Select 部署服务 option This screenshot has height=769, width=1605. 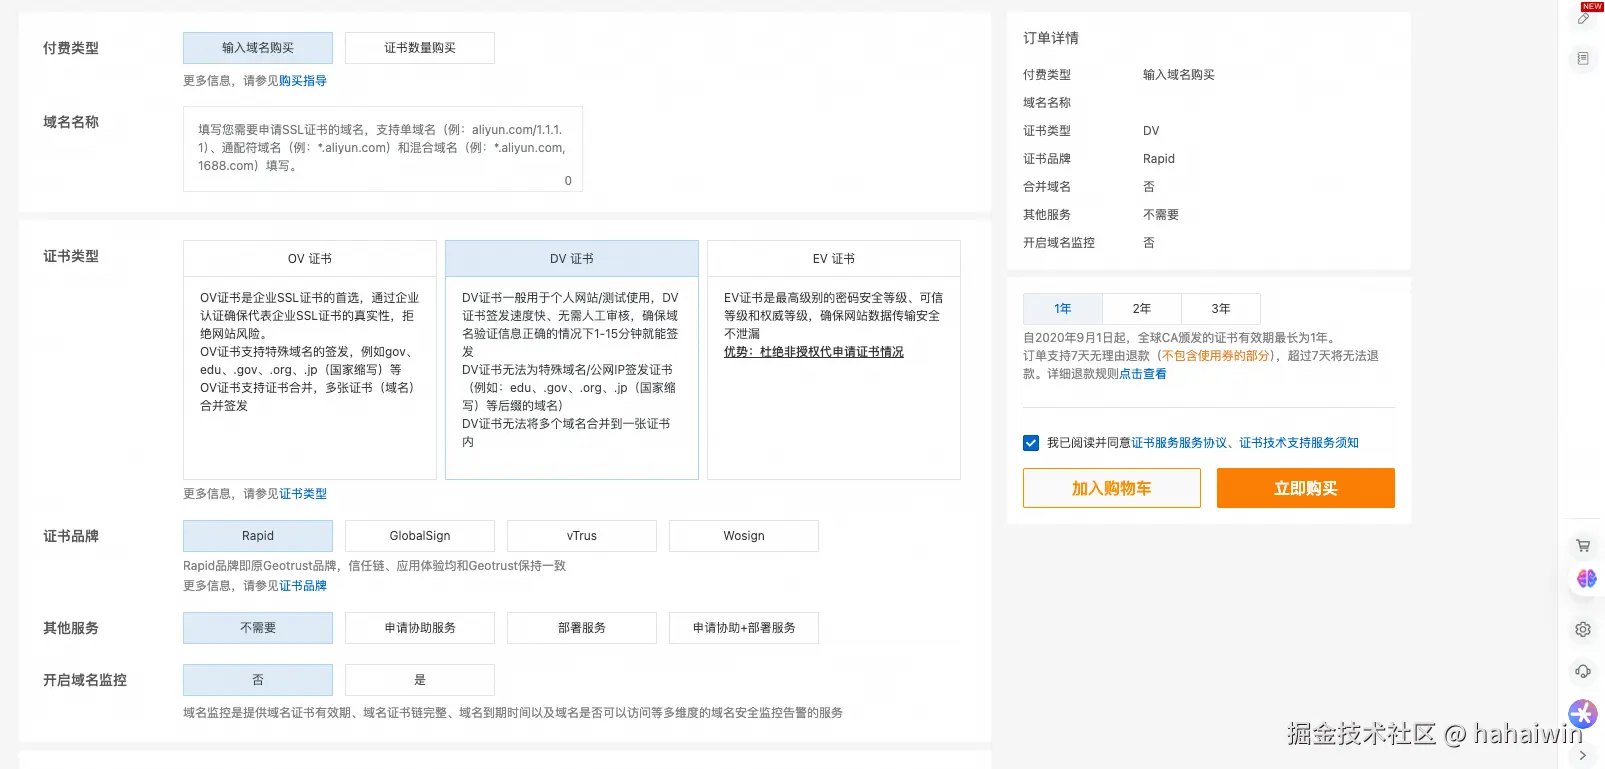(x=582, y=628)
